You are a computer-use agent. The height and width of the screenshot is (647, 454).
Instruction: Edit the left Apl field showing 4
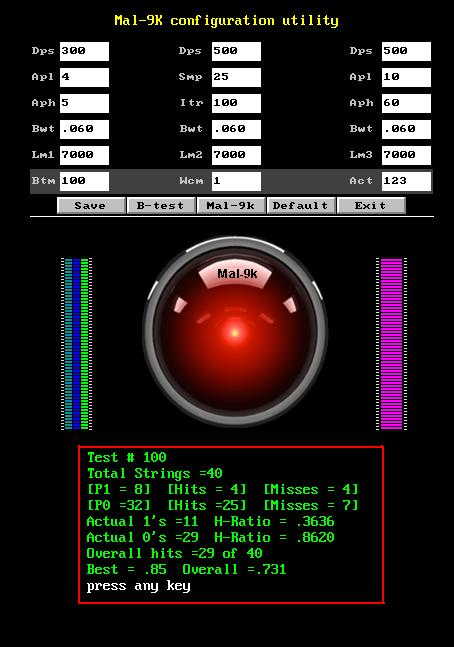pos(84,77)
